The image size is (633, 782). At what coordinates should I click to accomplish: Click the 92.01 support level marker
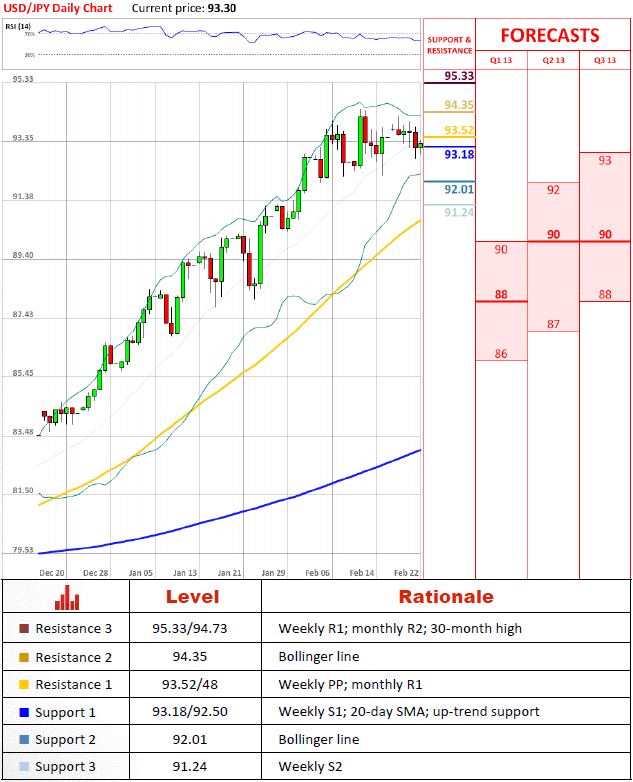pyautogui.click(x=459, y=189)
